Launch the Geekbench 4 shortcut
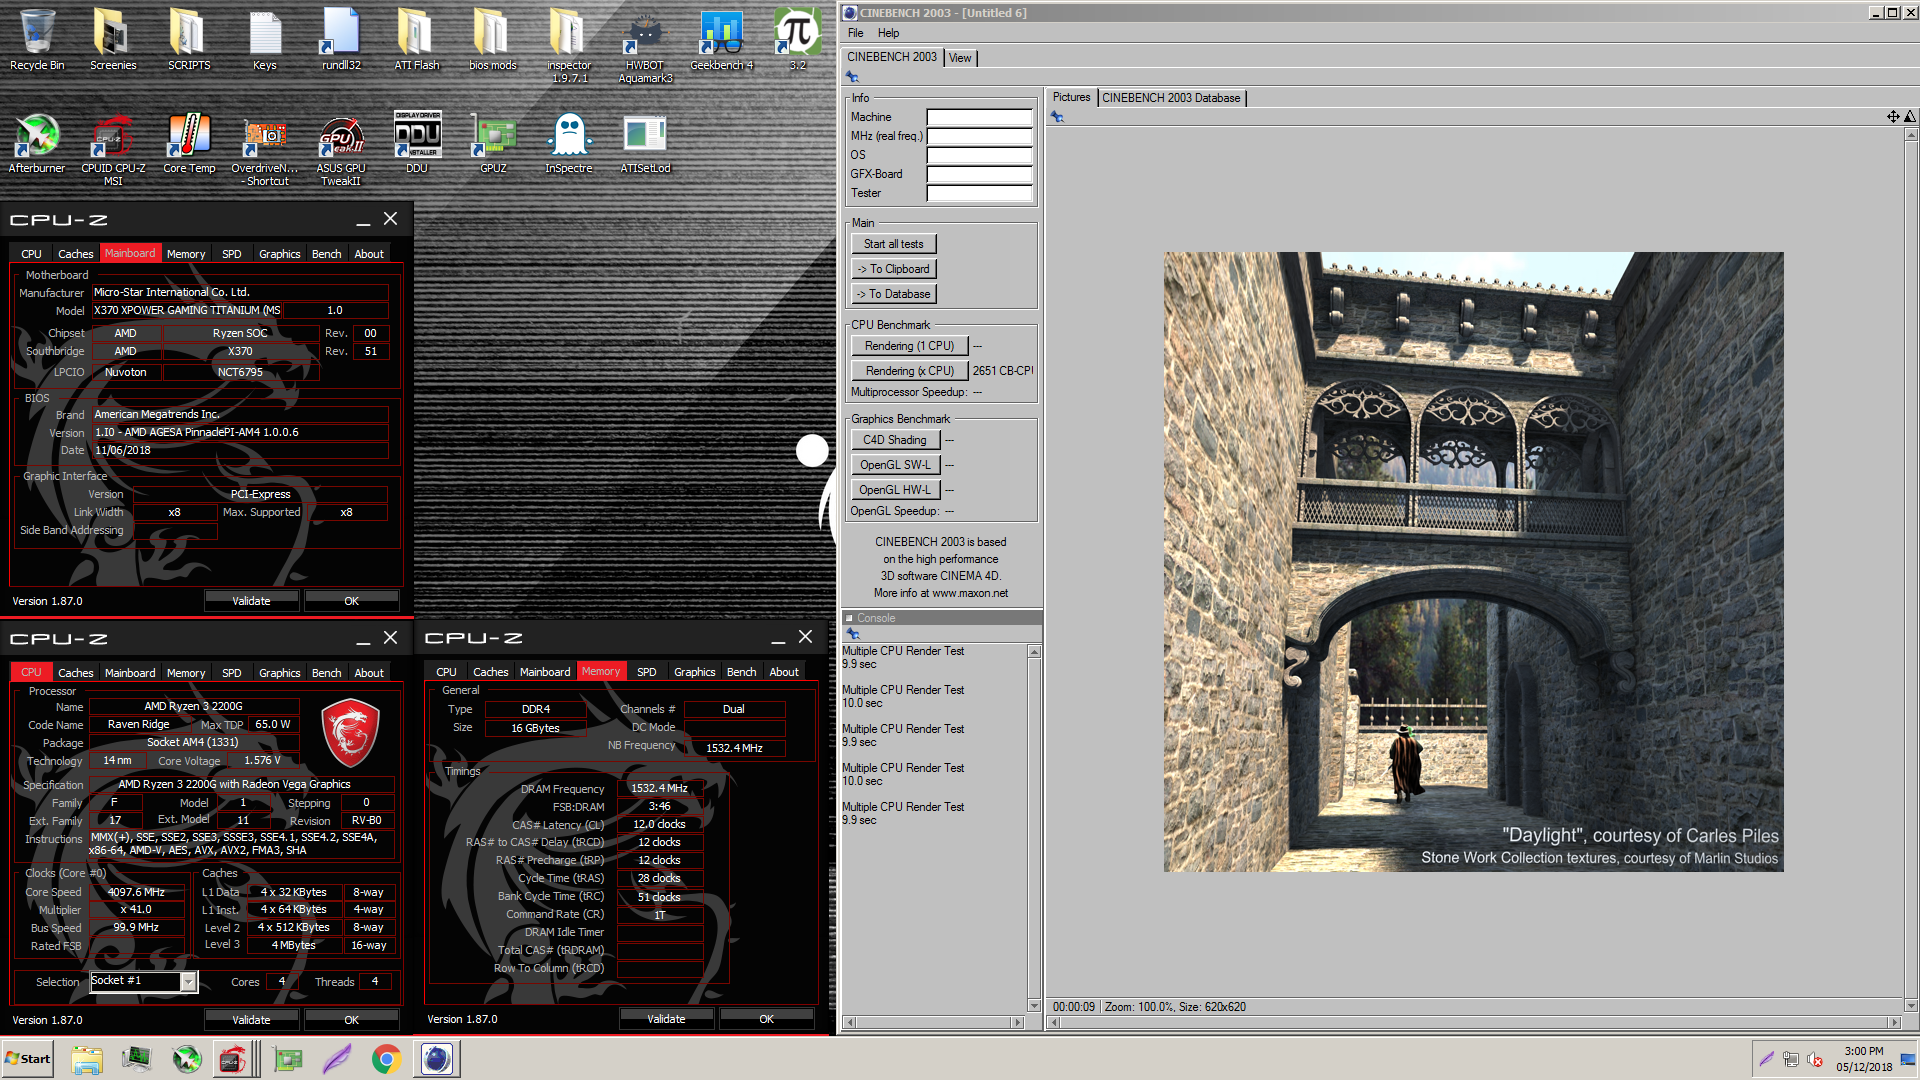Image resolution: width=1920 pixels, height=1080 pixels. [721, 38]
